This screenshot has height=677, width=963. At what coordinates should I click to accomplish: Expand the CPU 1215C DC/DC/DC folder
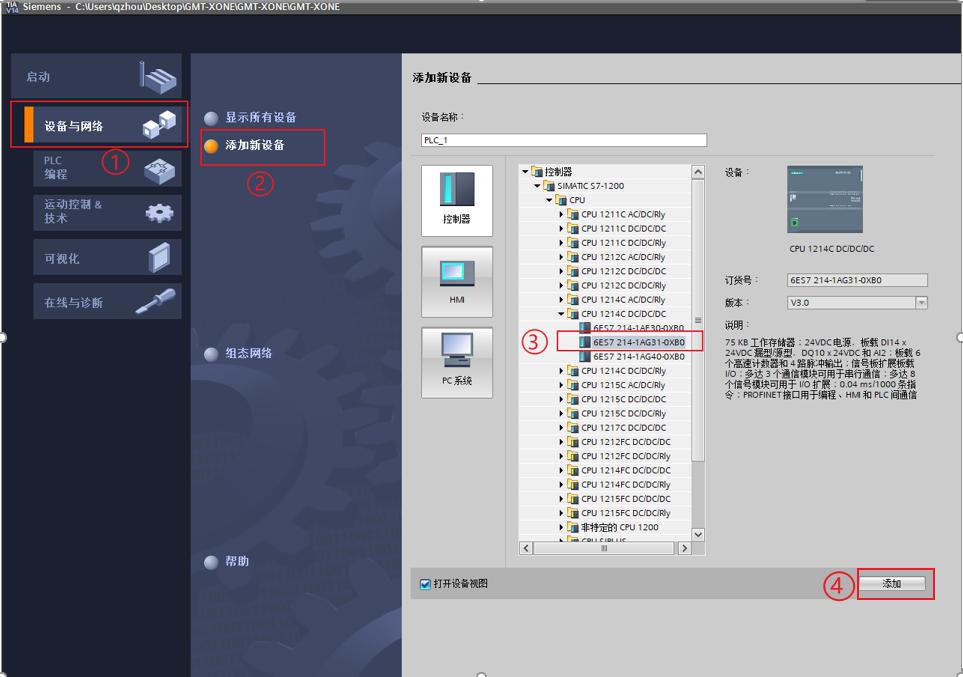point(562,399)
